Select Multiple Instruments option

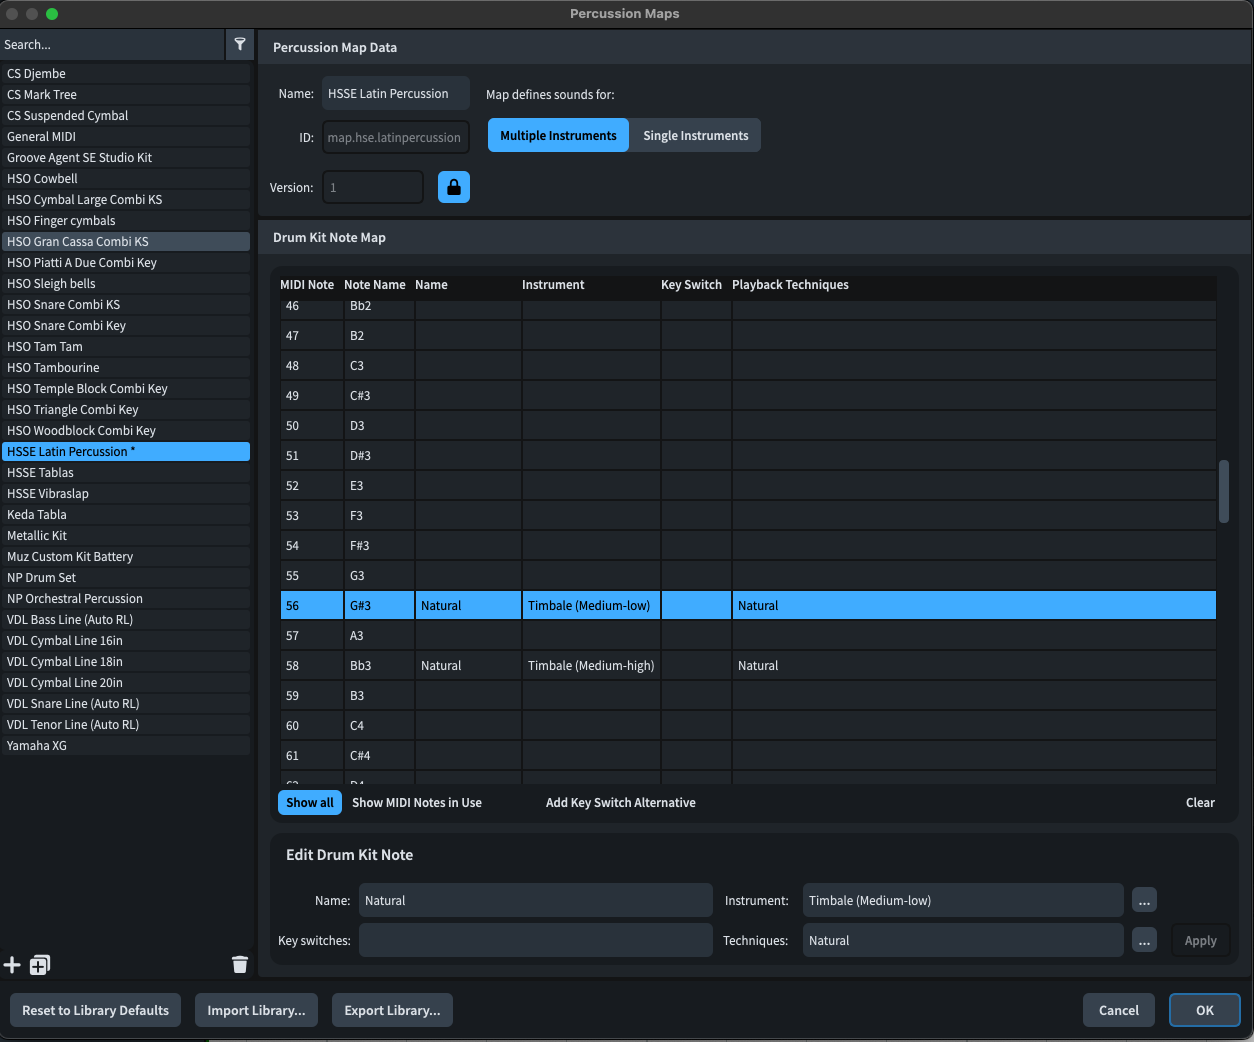pyautogui.click(x=558, y=135)
